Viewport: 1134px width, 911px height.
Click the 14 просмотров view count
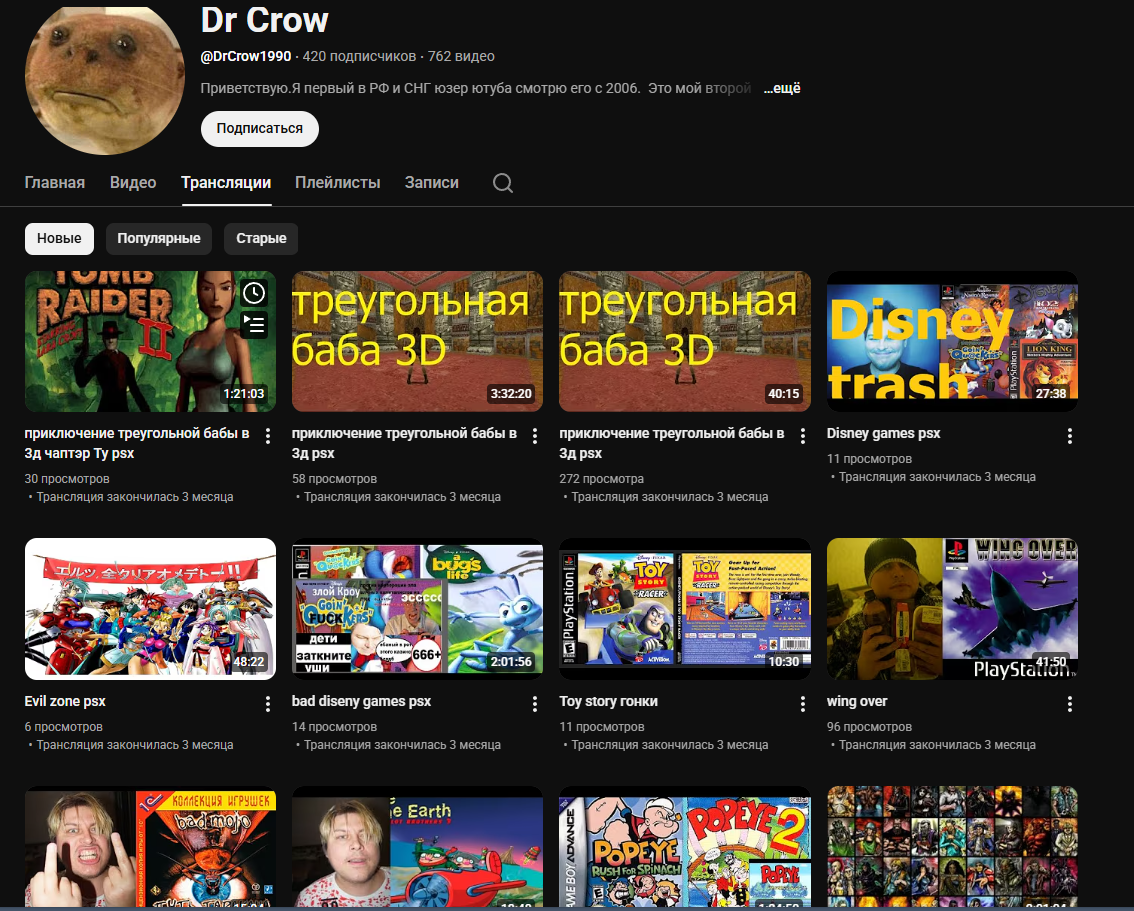tap(334, 727)
